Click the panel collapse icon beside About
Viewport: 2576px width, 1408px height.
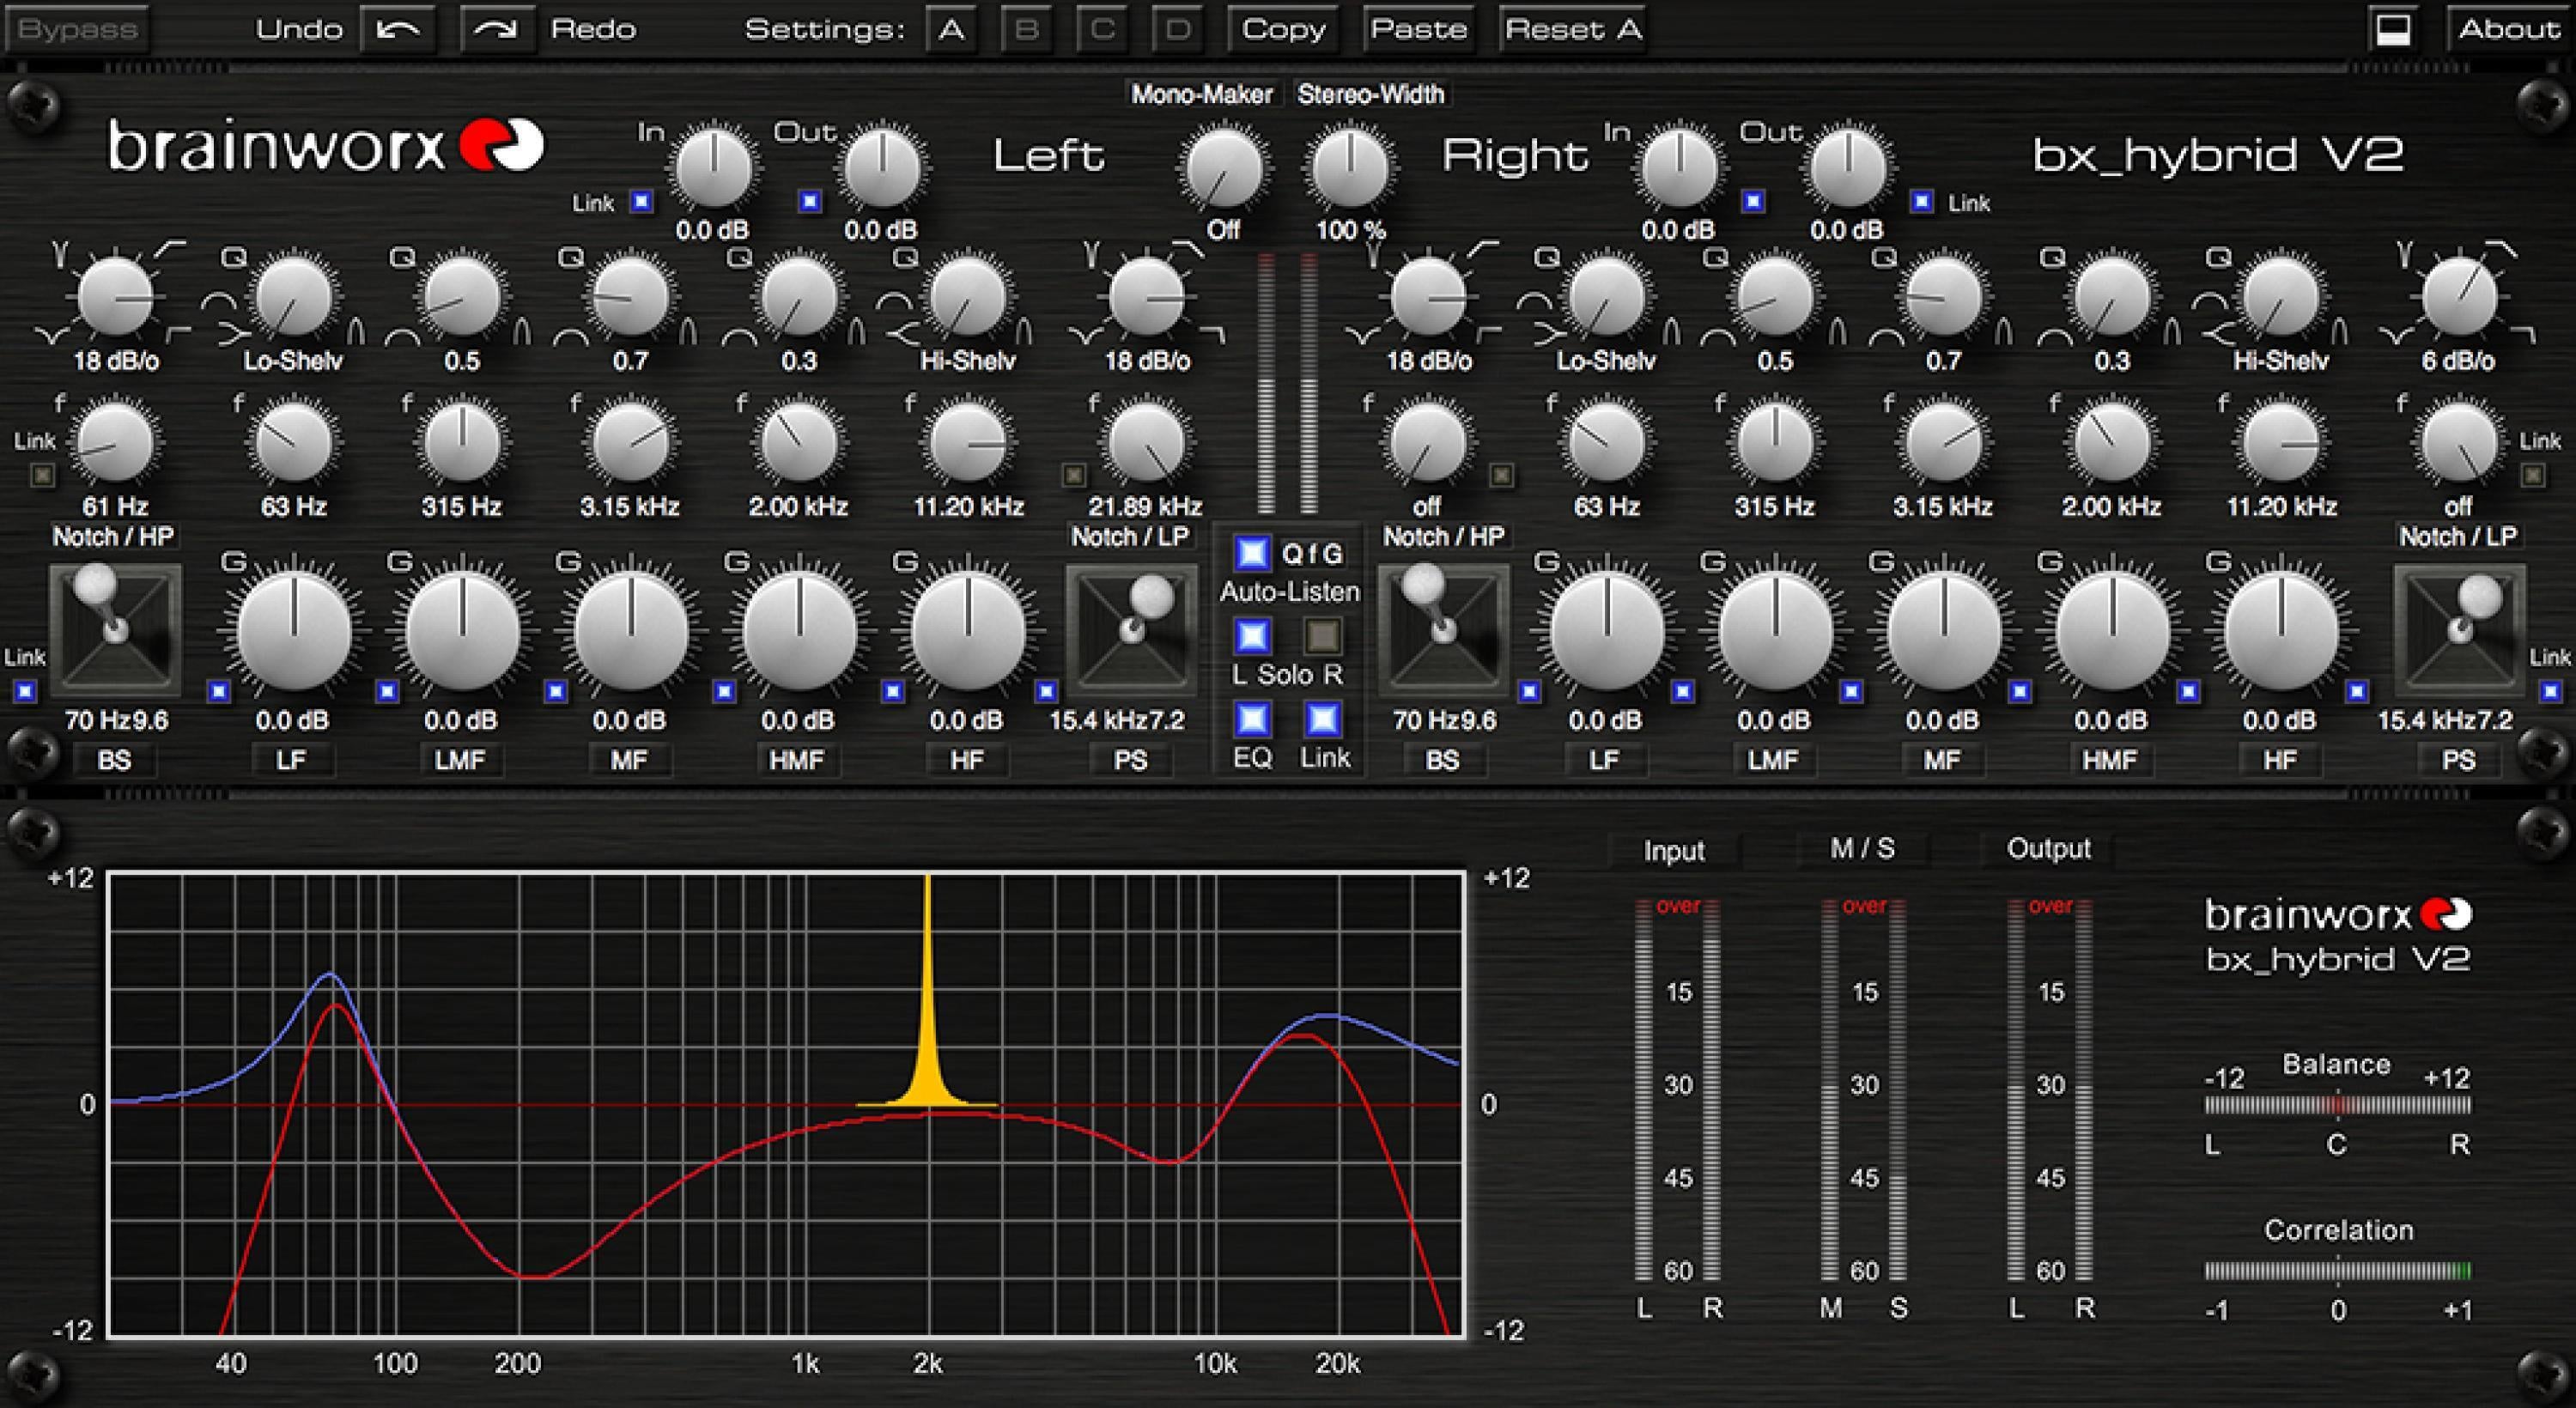2393,29
